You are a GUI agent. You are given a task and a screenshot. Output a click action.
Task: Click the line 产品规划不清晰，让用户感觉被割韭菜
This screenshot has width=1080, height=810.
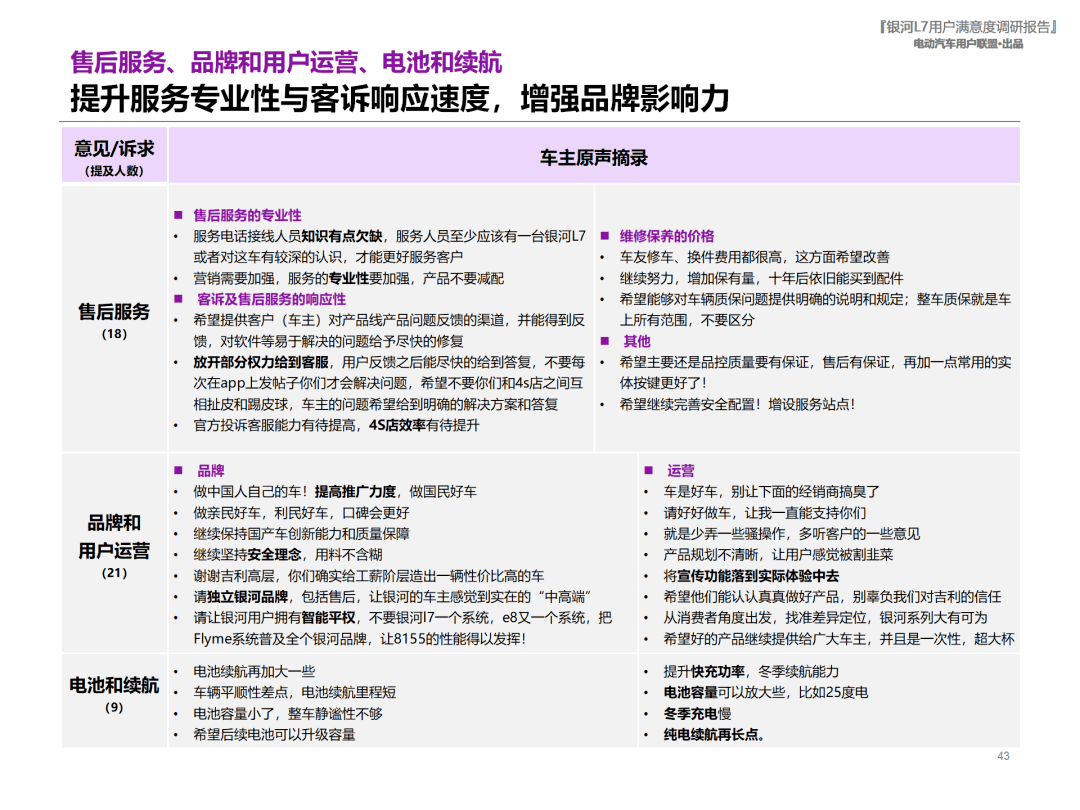[x=778, y=555]
